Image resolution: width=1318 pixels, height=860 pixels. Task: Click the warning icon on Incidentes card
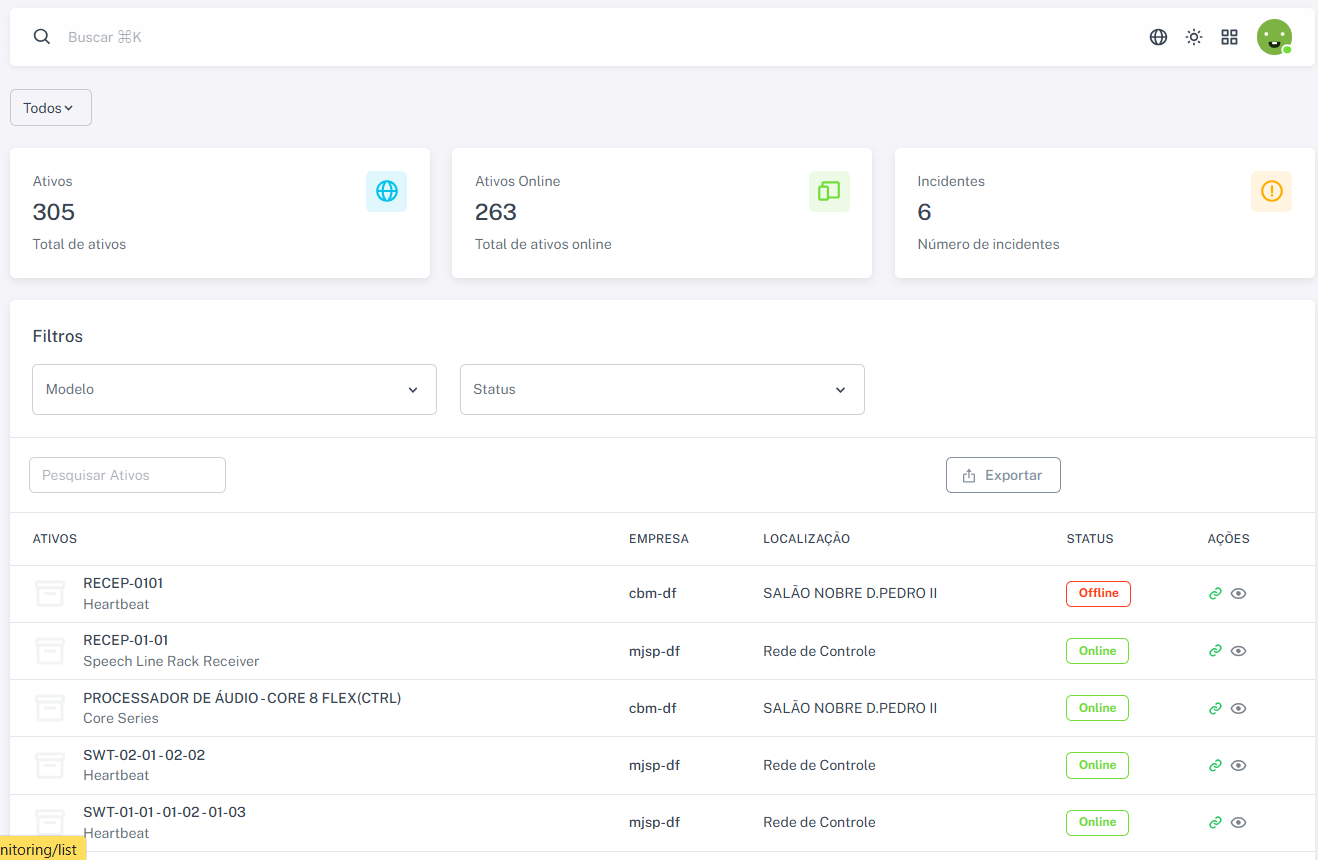coord(1271,191)
